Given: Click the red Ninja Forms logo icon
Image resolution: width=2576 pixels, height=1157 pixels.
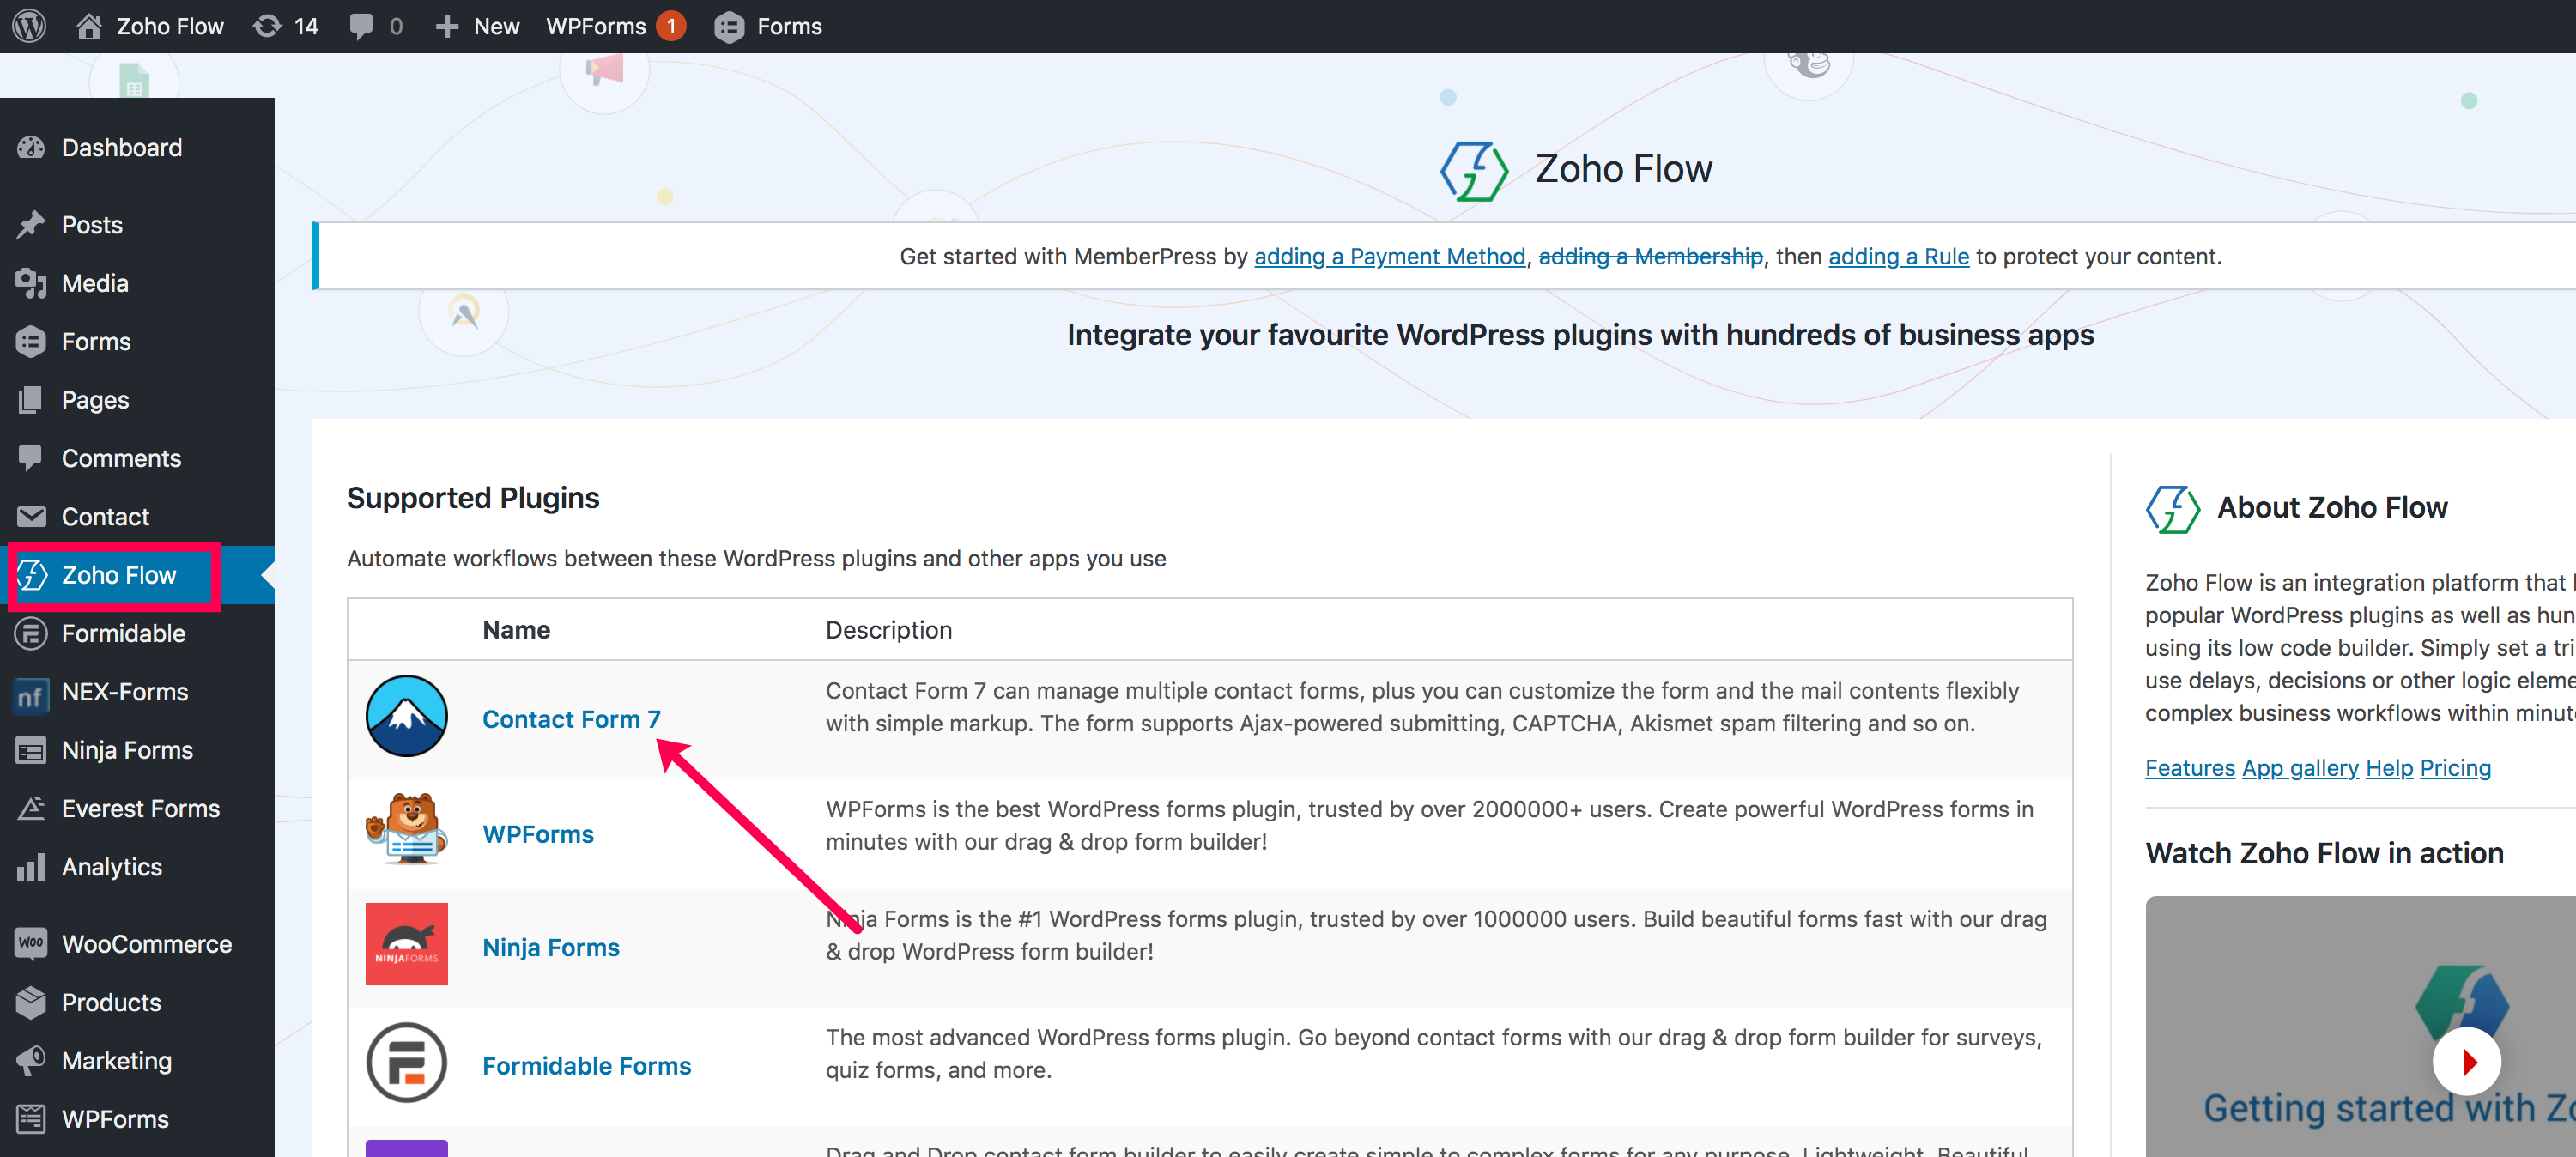Looking at the screenshot, I should point(406,944).
